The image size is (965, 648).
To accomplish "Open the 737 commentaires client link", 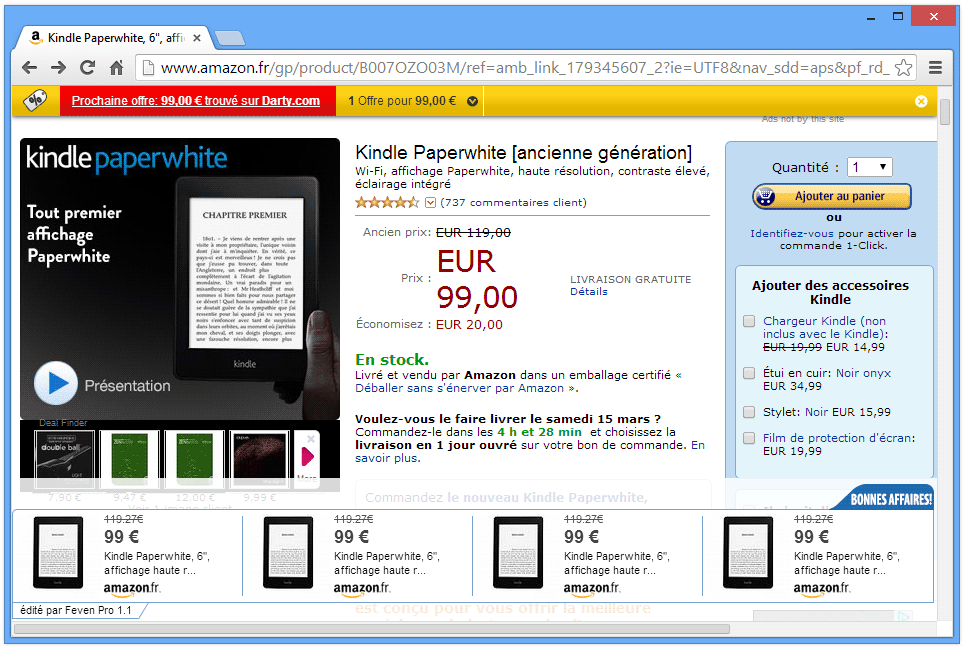I will tap(513, 202).
